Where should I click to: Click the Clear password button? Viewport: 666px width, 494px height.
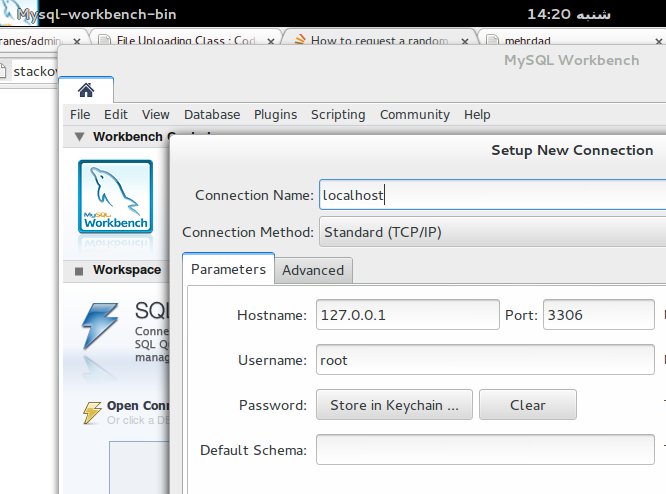click(527, 405)
